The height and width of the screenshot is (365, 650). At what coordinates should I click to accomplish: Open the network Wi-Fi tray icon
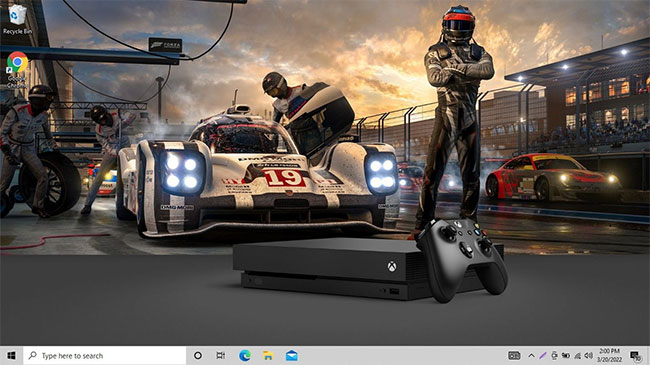coord(577,355)
